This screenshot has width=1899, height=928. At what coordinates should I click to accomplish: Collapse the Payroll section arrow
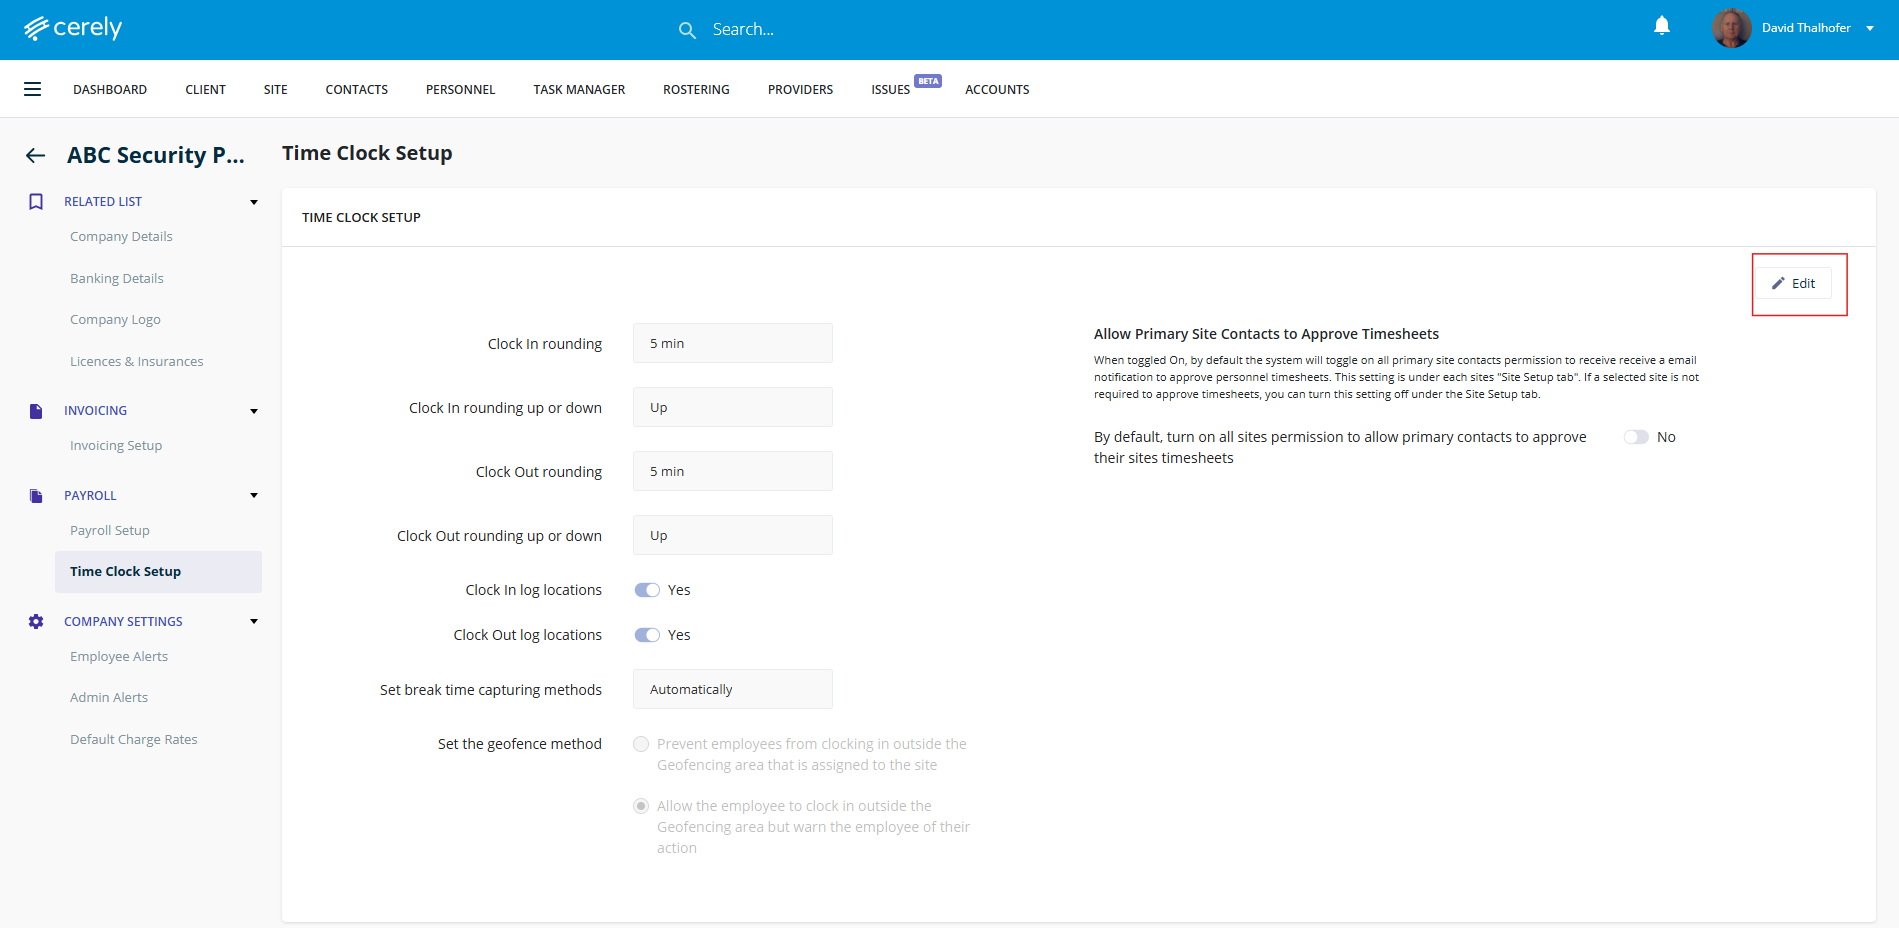tap(254, 496)
